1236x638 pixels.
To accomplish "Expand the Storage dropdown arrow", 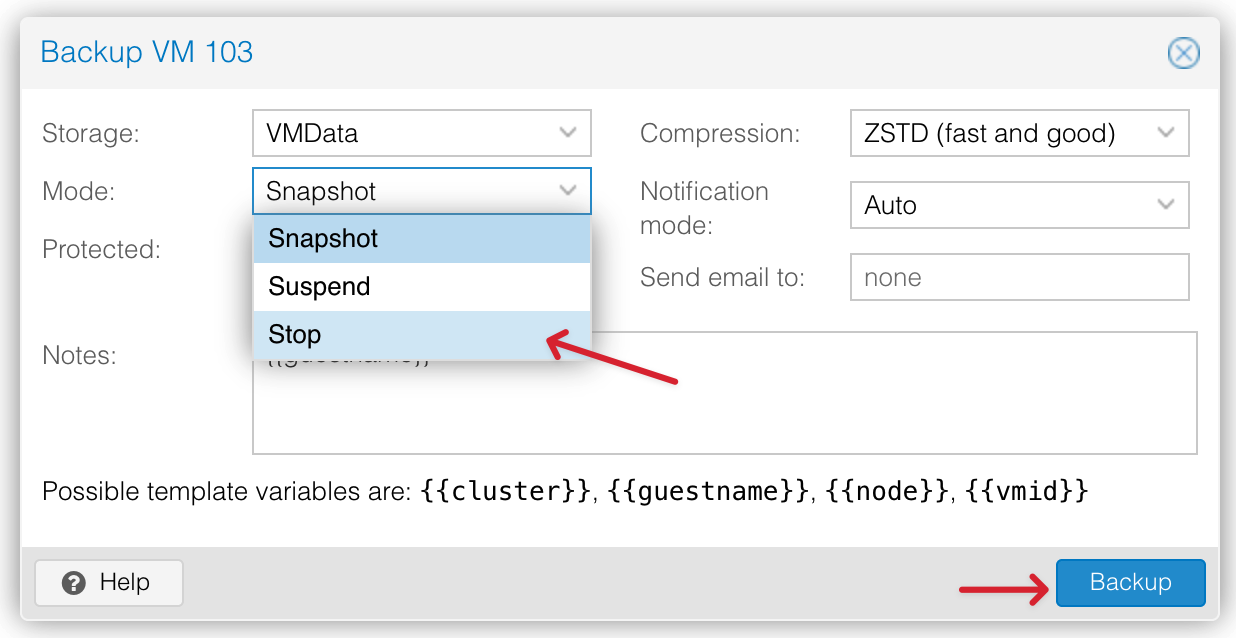I will click(568, 133).
